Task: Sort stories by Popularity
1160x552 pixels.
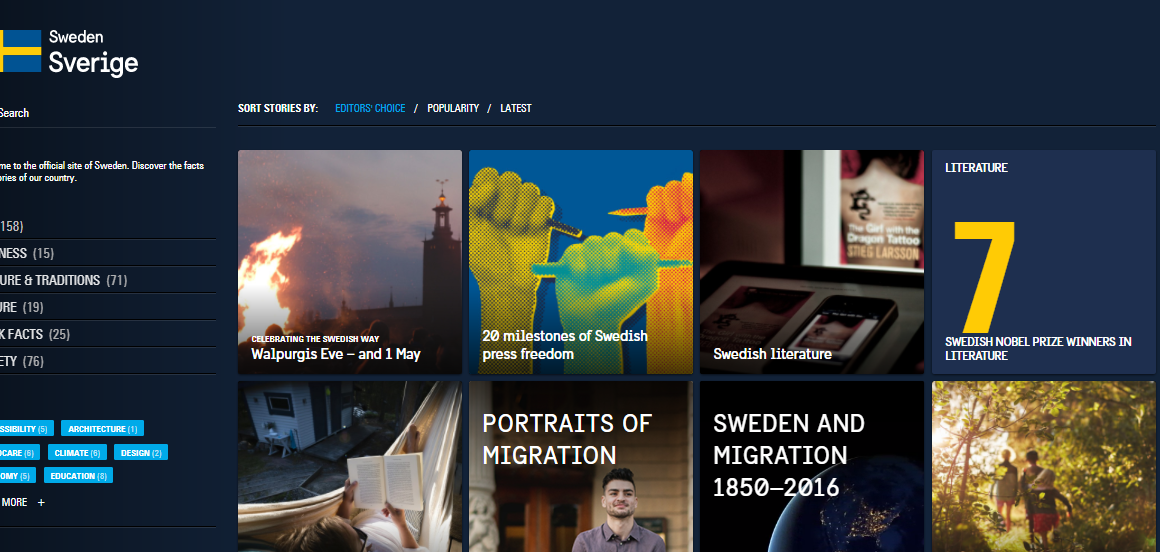Action: [x=453, y=108]
